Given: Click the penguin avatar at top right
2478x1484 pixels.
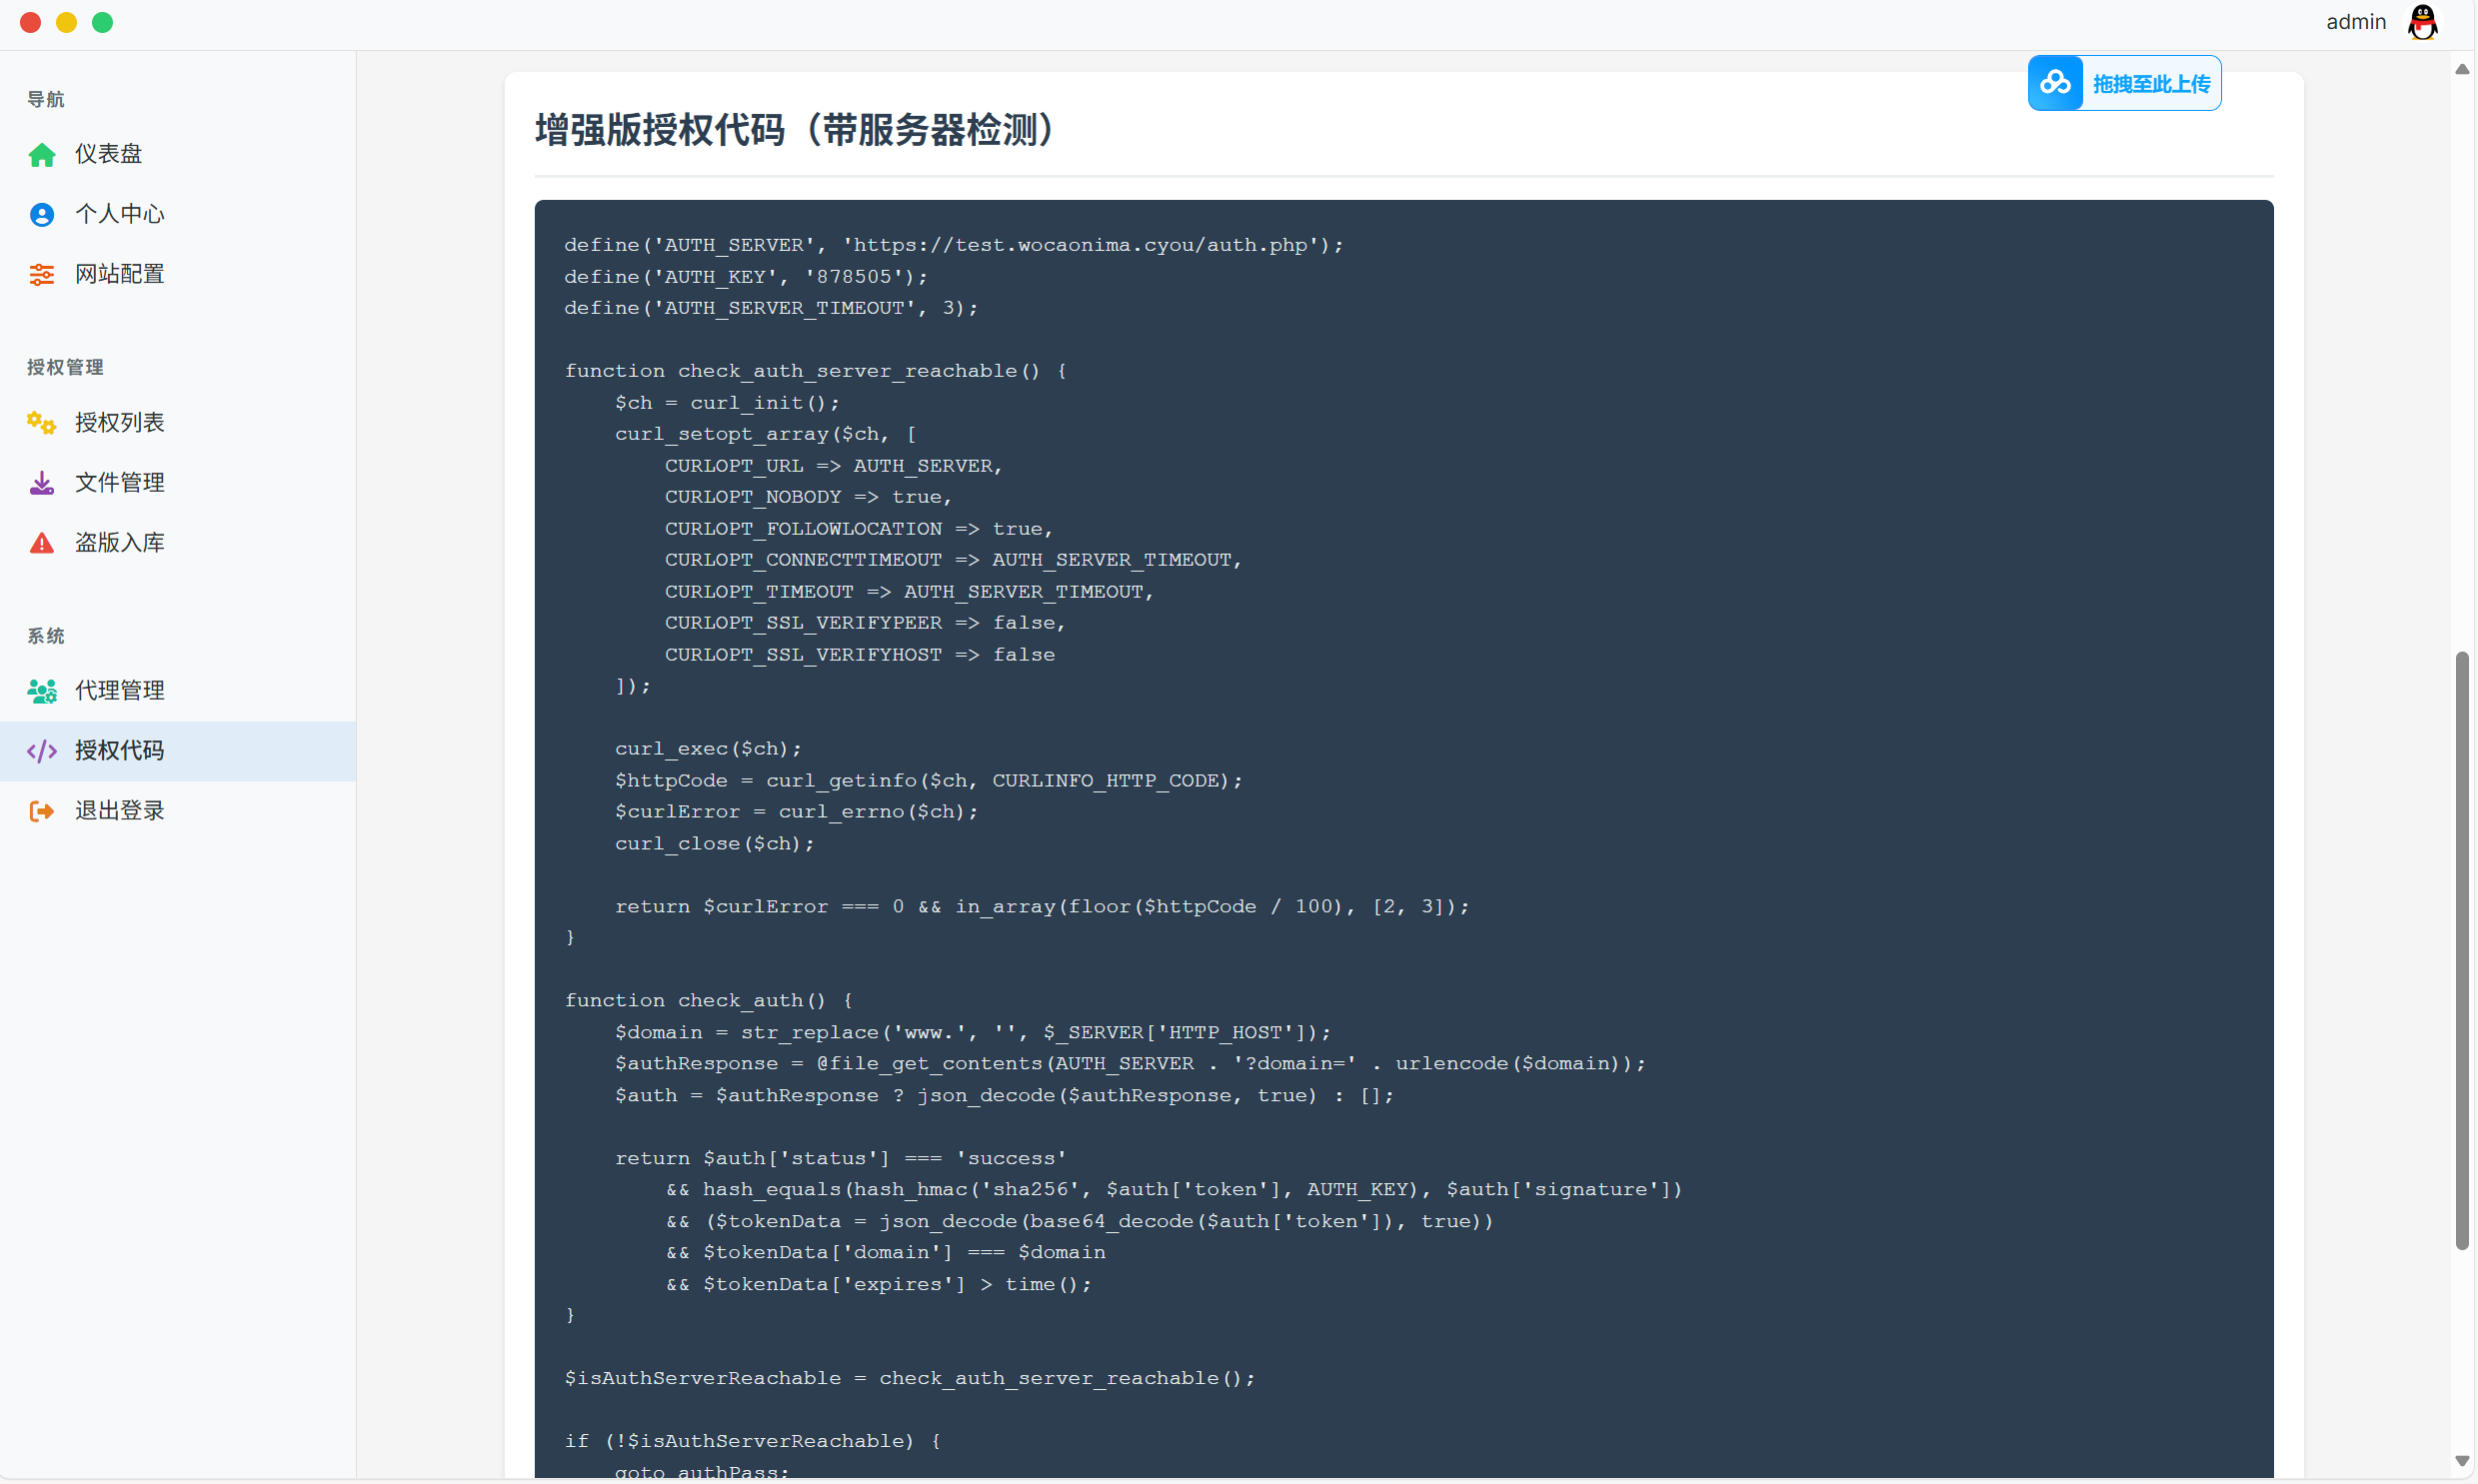Looking at the screenshot, I should click(x=2422, y=22).
